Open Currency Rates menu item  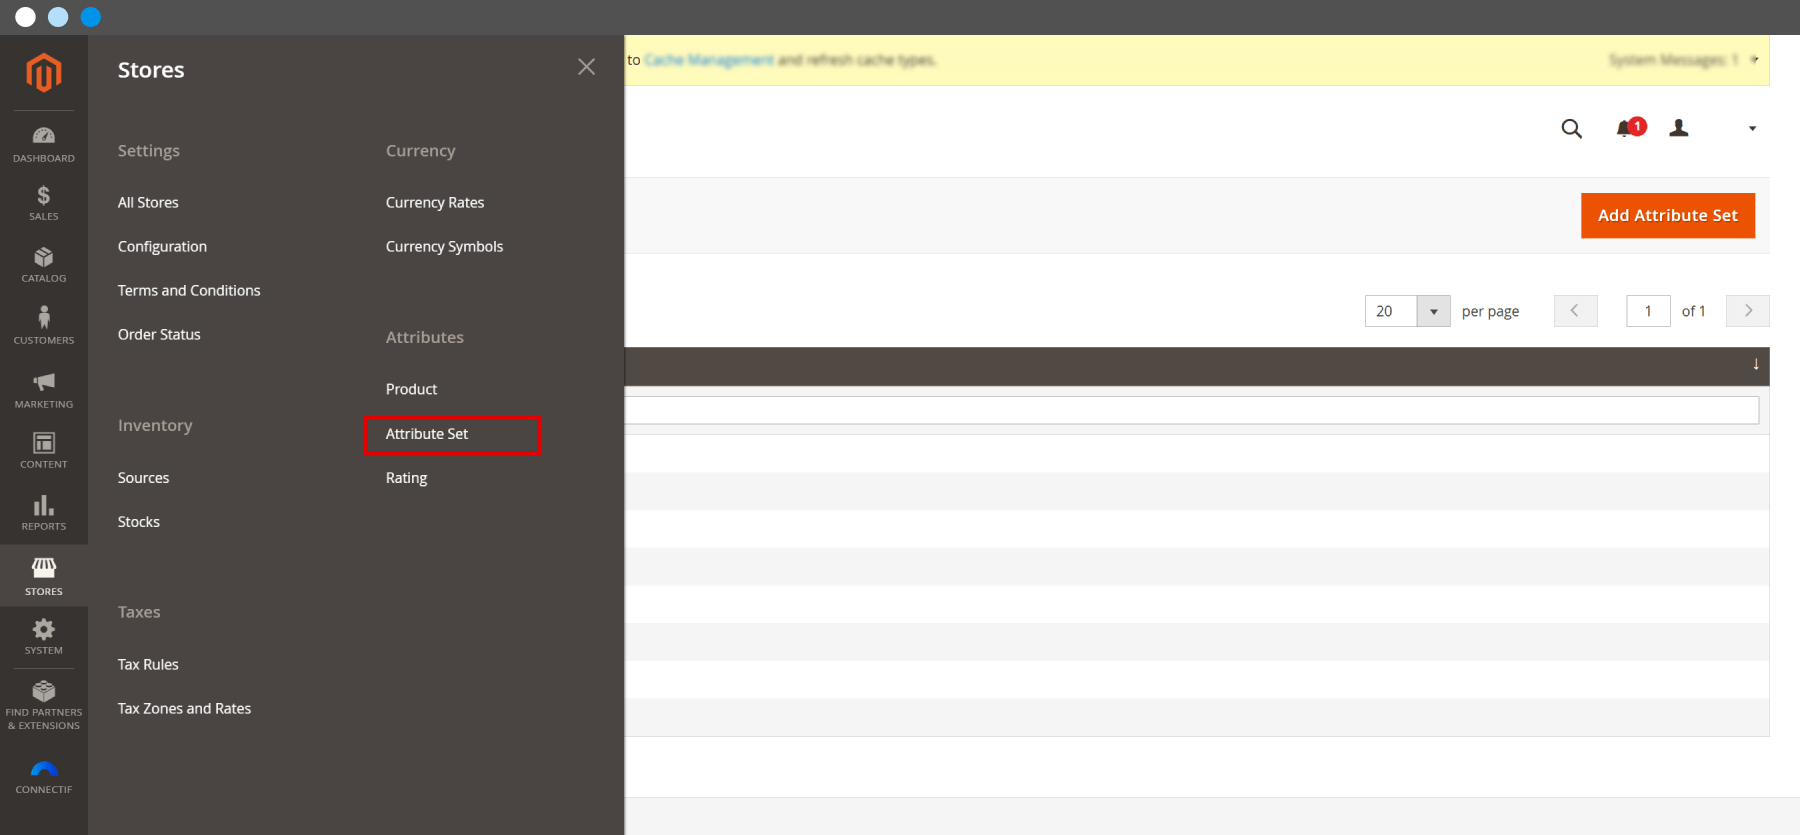click(x=435, y=202)
